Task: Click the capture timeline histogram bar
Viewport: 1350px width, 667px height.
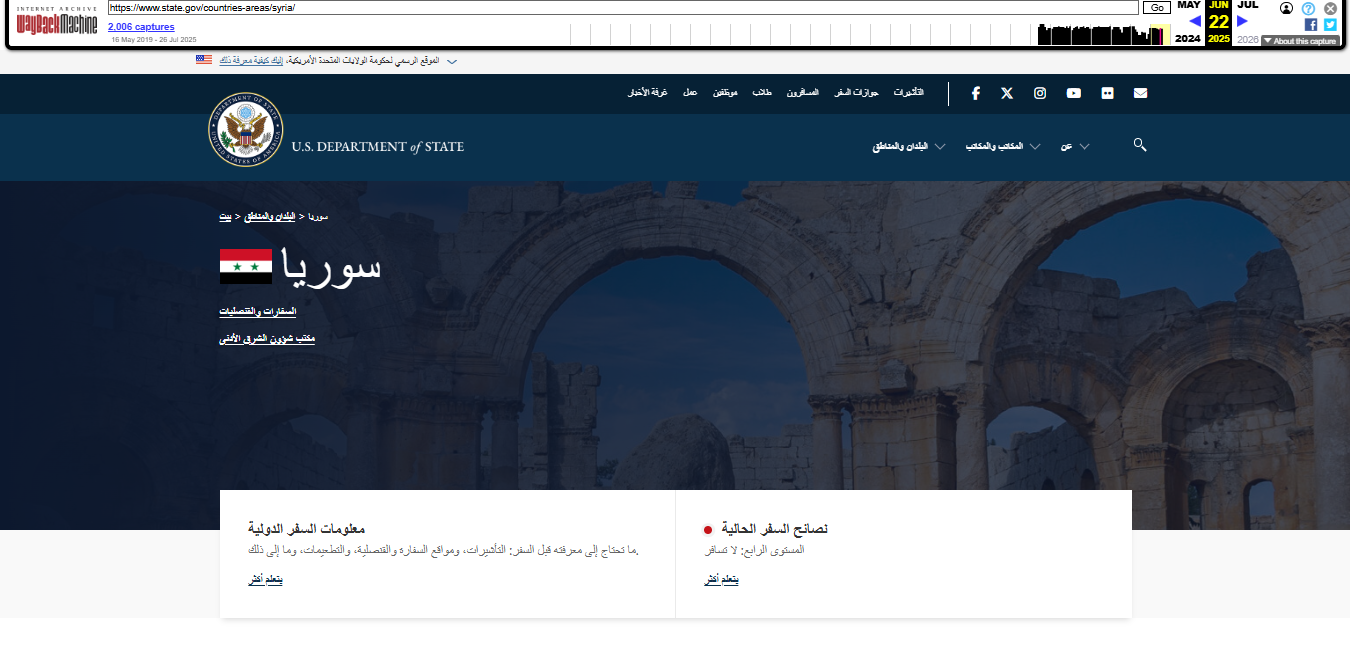Action: 1100,35
